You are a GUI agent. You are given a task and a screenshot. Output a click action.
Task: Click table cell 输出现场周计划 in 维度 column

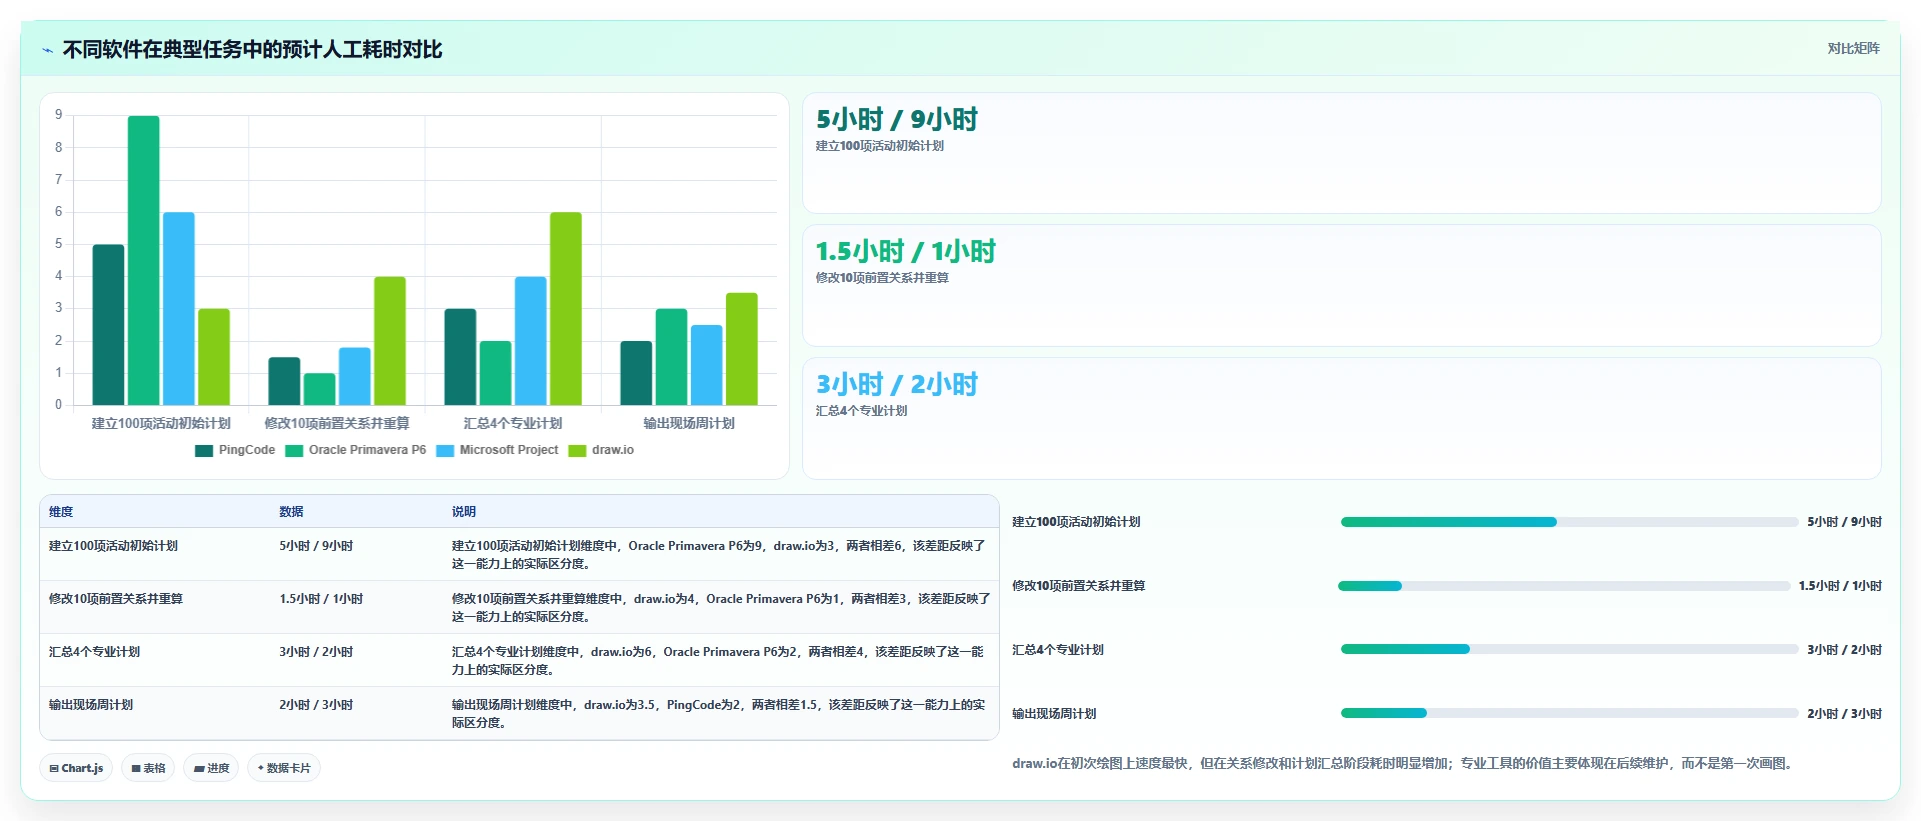(x=91, y=705)
